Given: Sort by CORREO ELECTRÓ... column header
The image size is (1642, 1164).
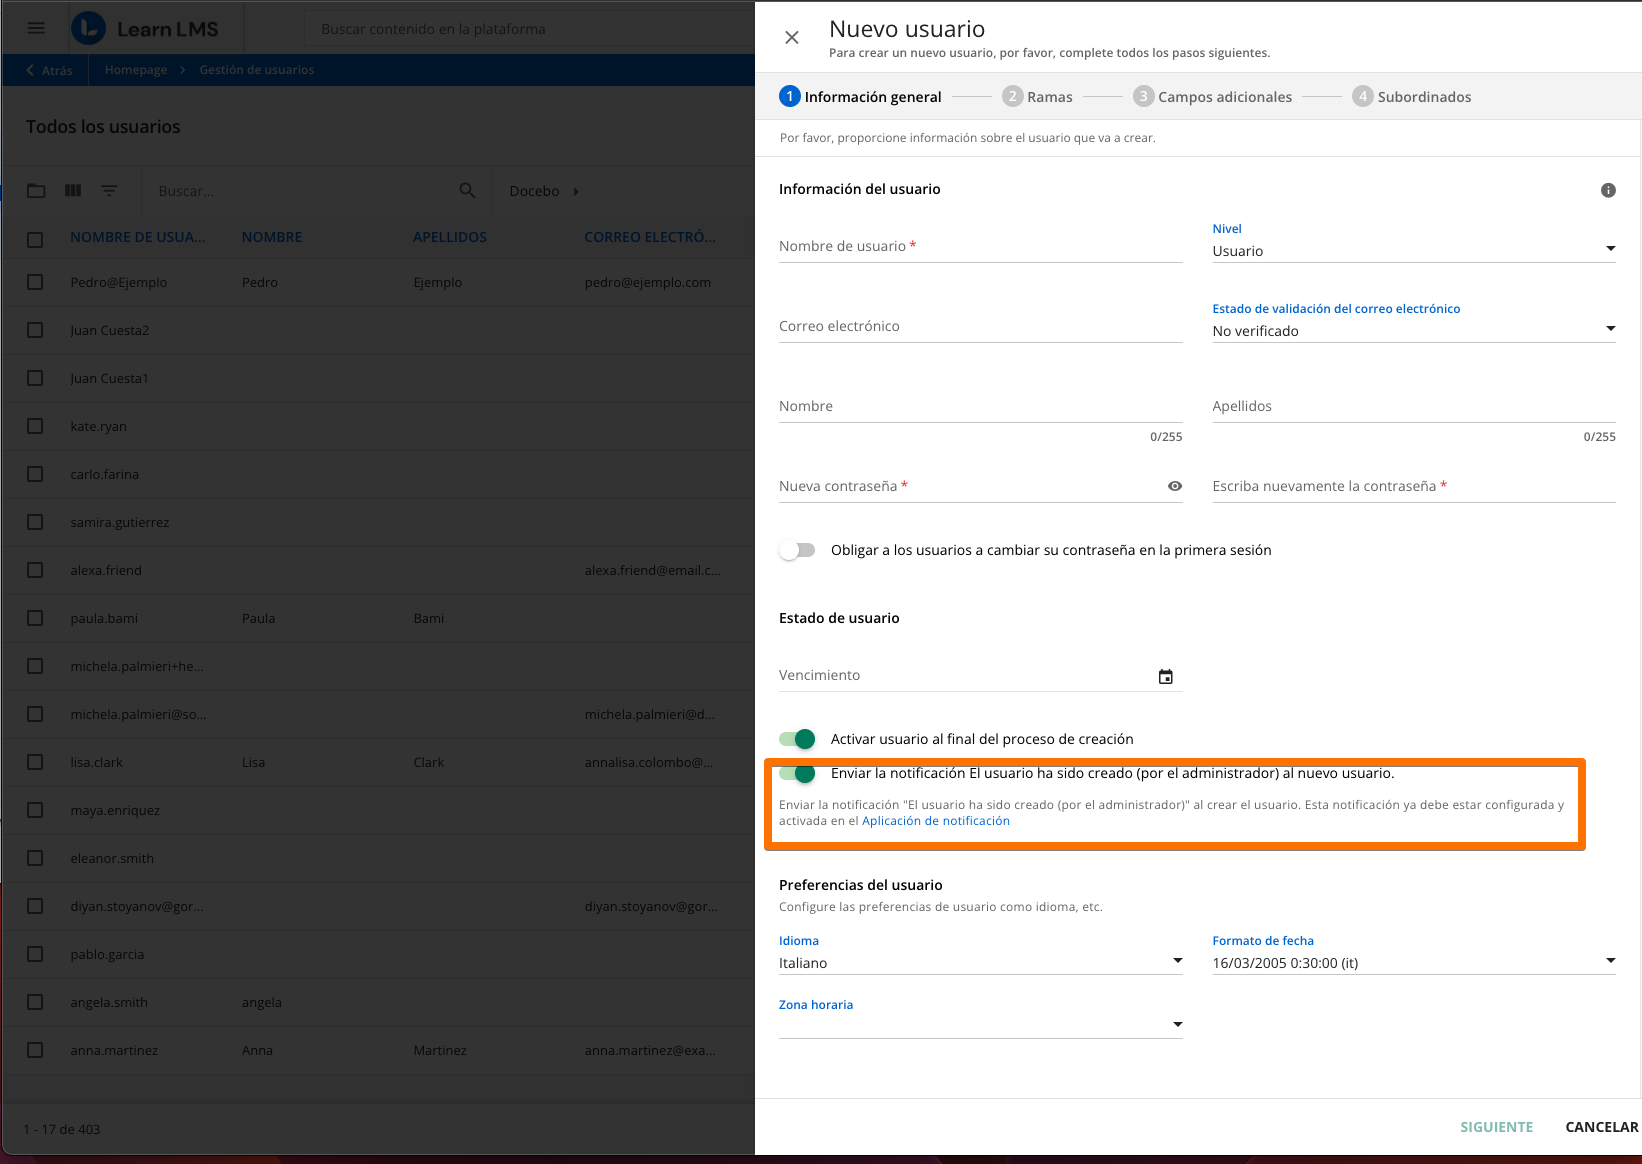Looking at the screenshot, I should coord(650,237).
